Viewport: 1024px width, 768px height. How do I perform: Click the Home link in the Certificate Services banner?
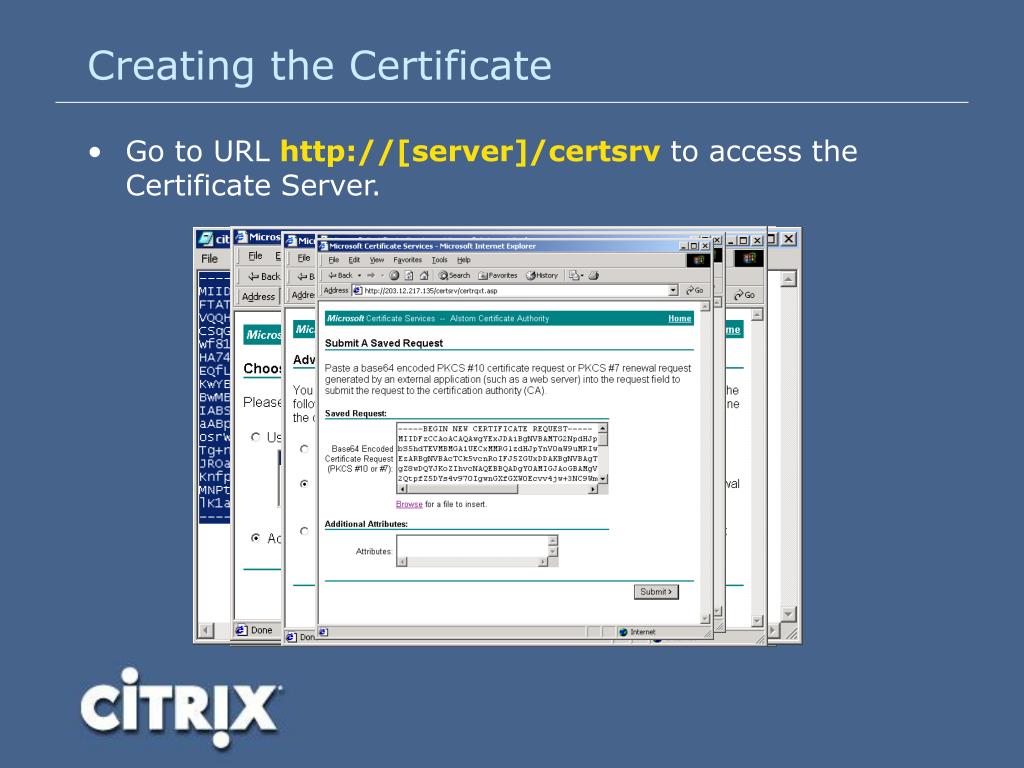680,319
